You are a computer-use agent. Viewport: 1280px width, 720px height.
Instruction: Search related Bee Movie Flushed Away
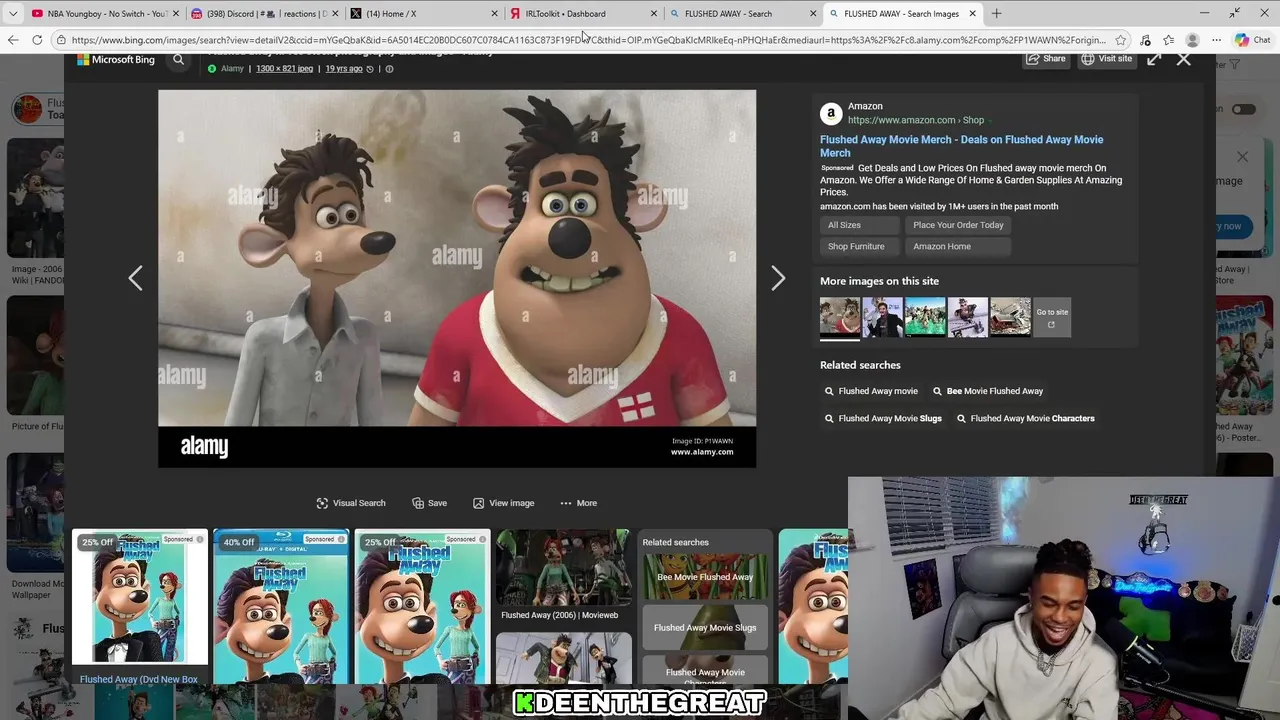[987, 391]
